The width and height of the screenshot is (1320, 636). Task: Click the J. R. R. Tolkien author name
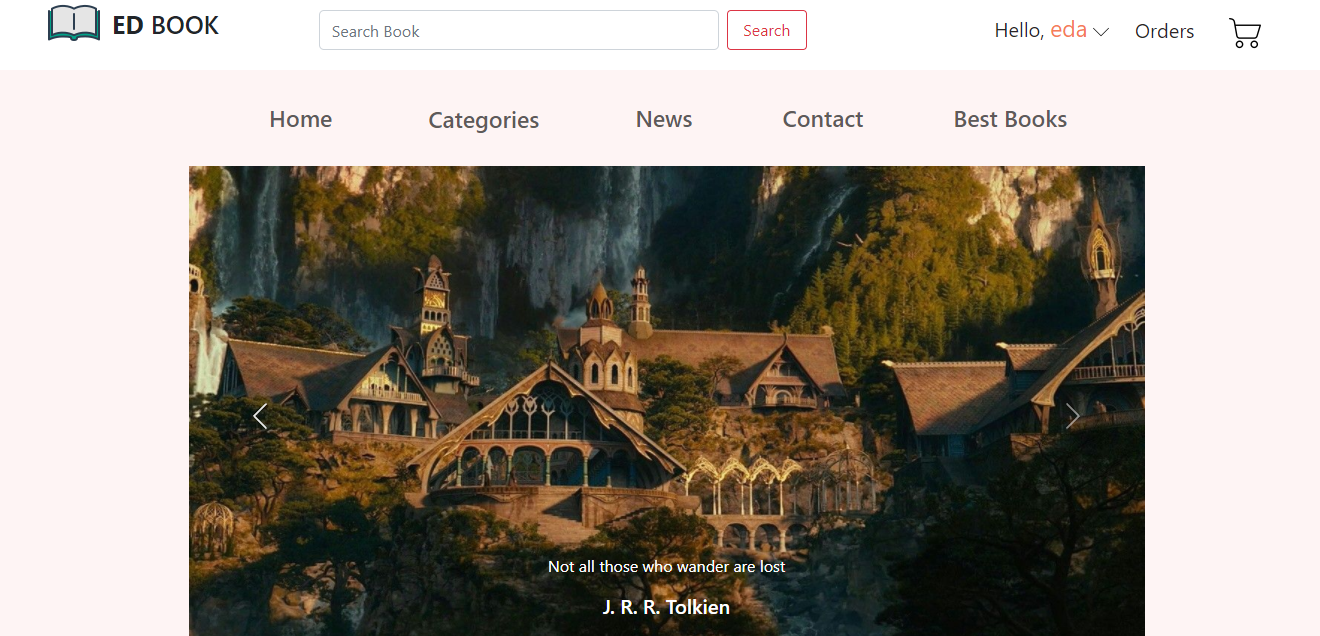666,607
